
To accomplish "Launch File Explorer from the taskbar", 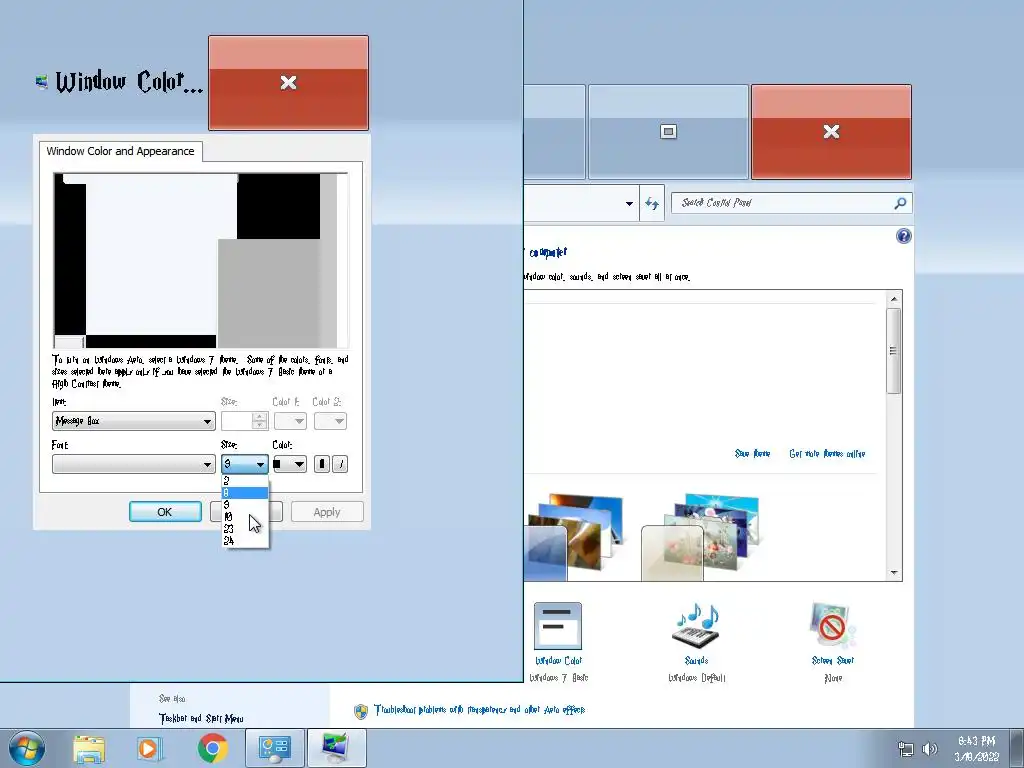I will (x=89, y=749).
